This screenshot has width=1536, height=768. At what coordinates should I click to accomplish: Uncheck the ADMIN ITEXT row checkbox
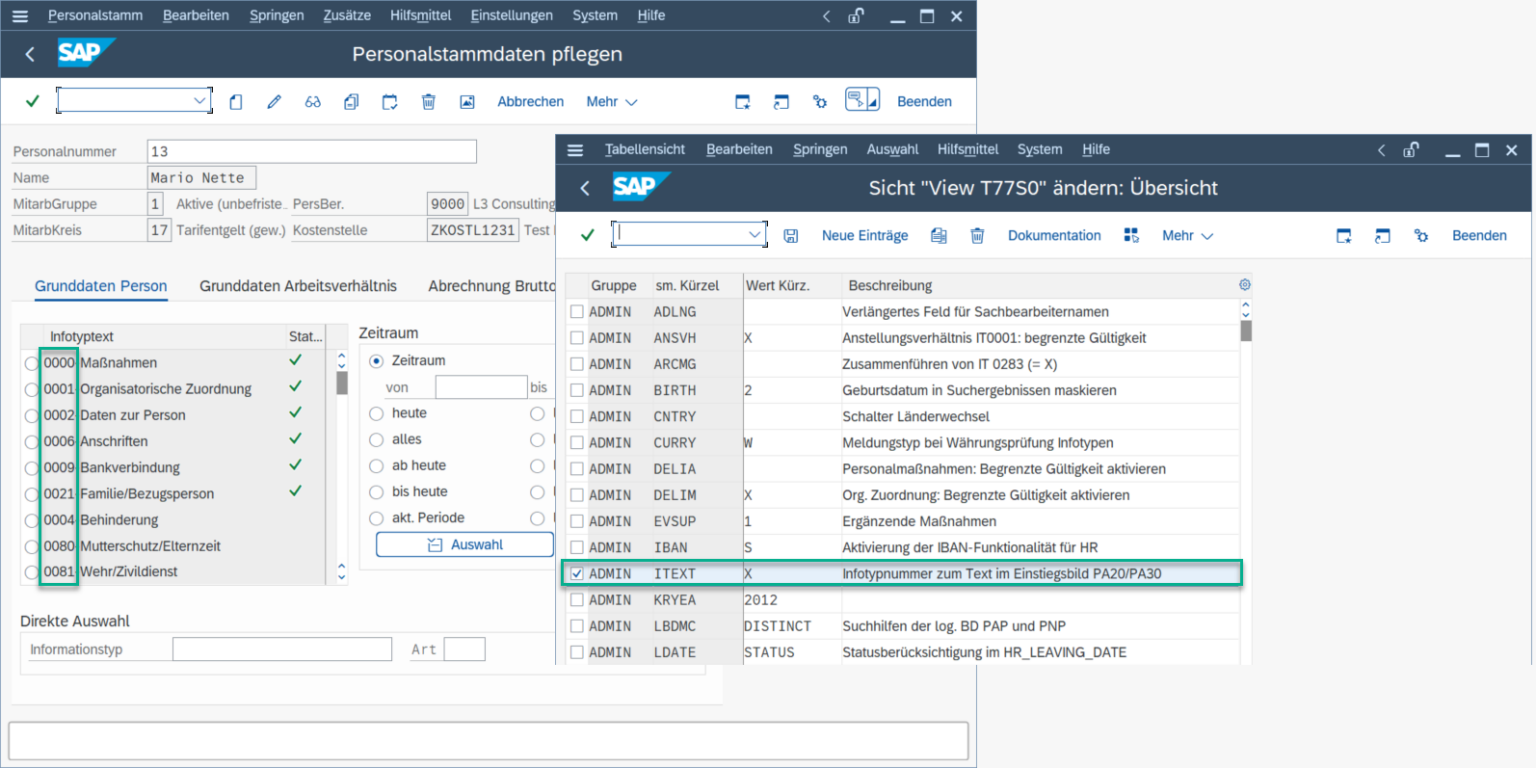point(576,574)
